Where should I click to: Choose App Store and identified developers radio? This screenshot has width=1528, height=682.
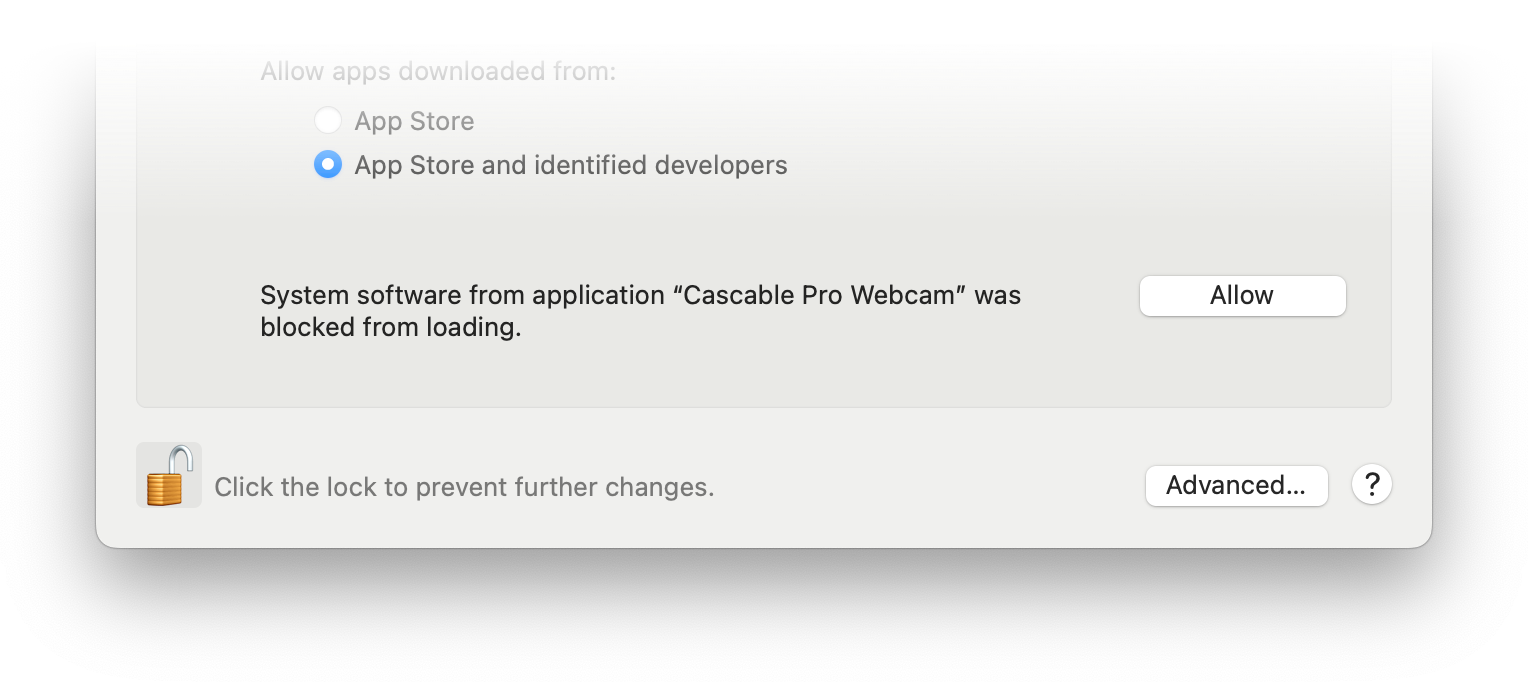point(328,164)
